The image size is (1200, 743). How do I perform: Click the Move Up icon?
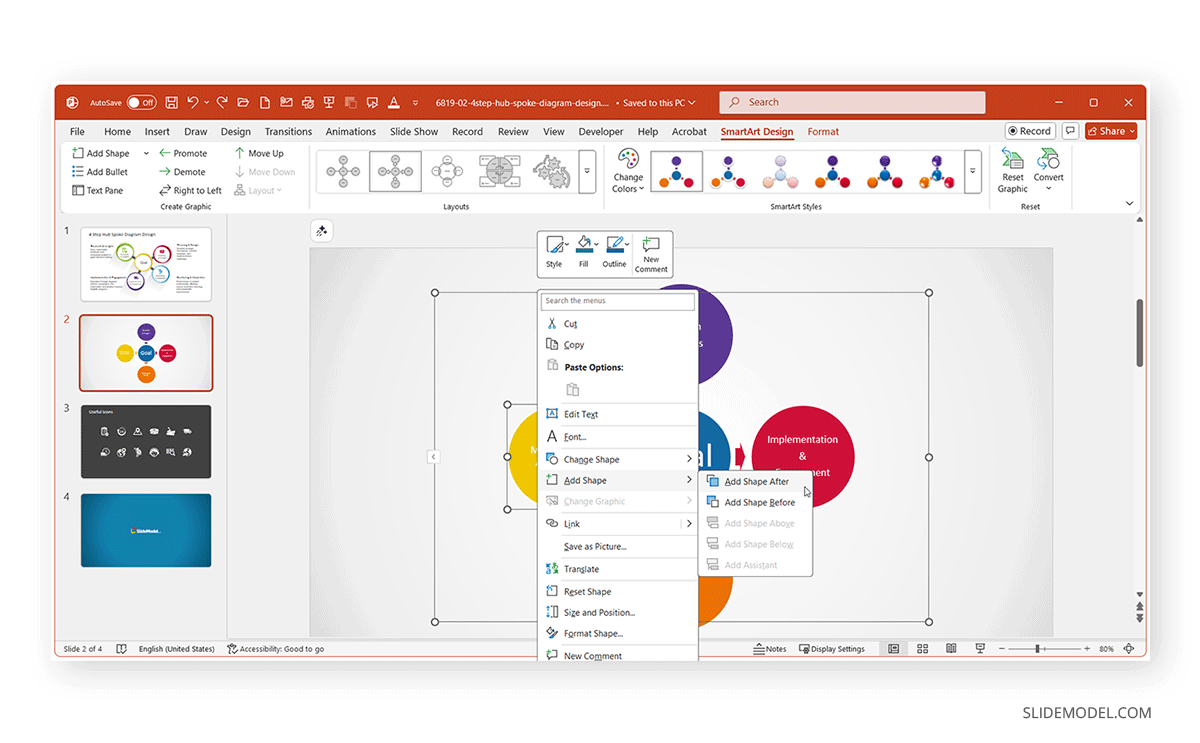pos(240,152)
